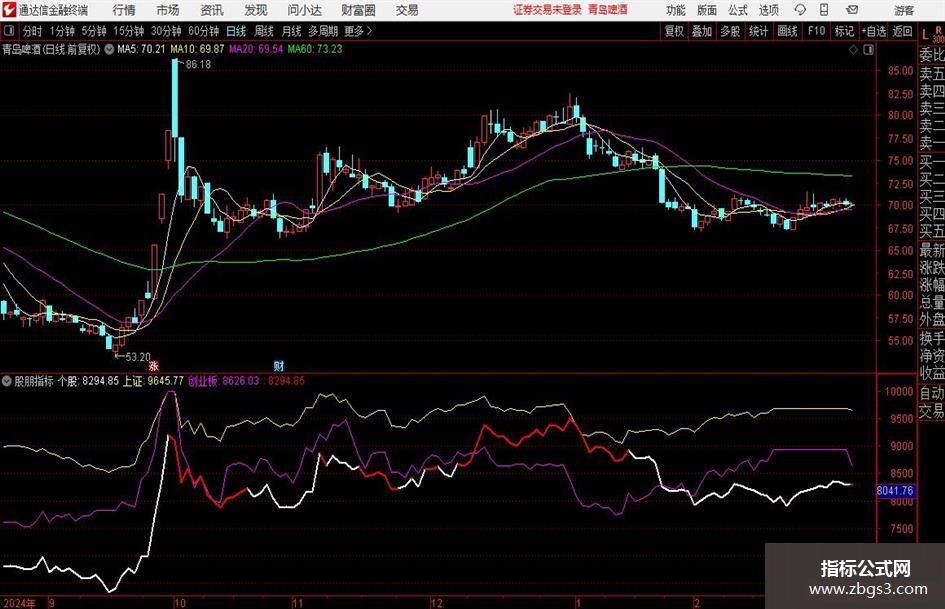Switch to 分时 chart tab
Screen dimensions: 945x609
[33, 31]
